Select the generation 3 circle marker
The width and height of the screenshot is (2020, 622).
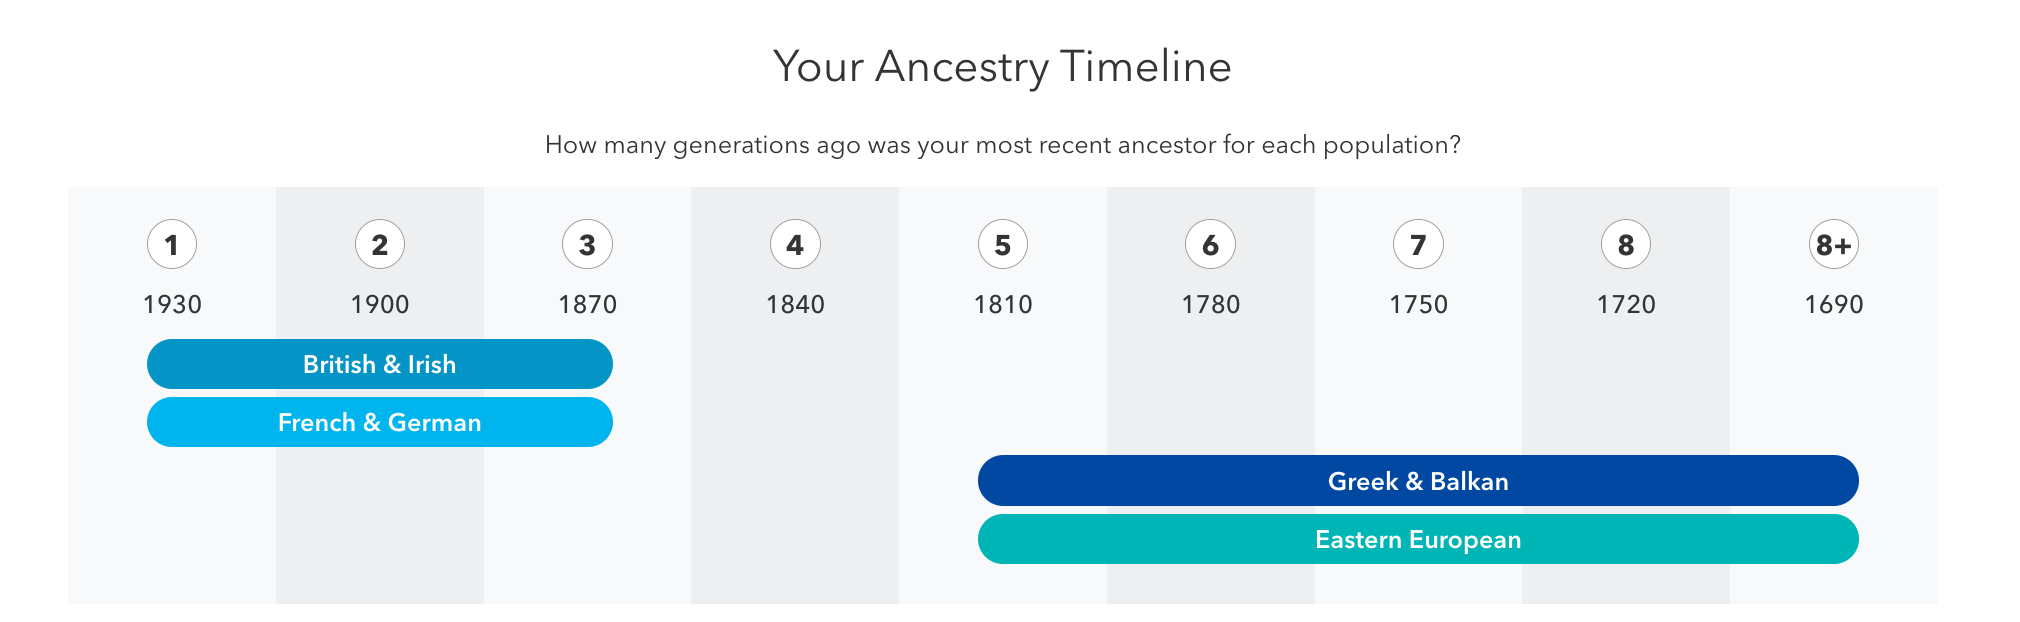(587, 244)
